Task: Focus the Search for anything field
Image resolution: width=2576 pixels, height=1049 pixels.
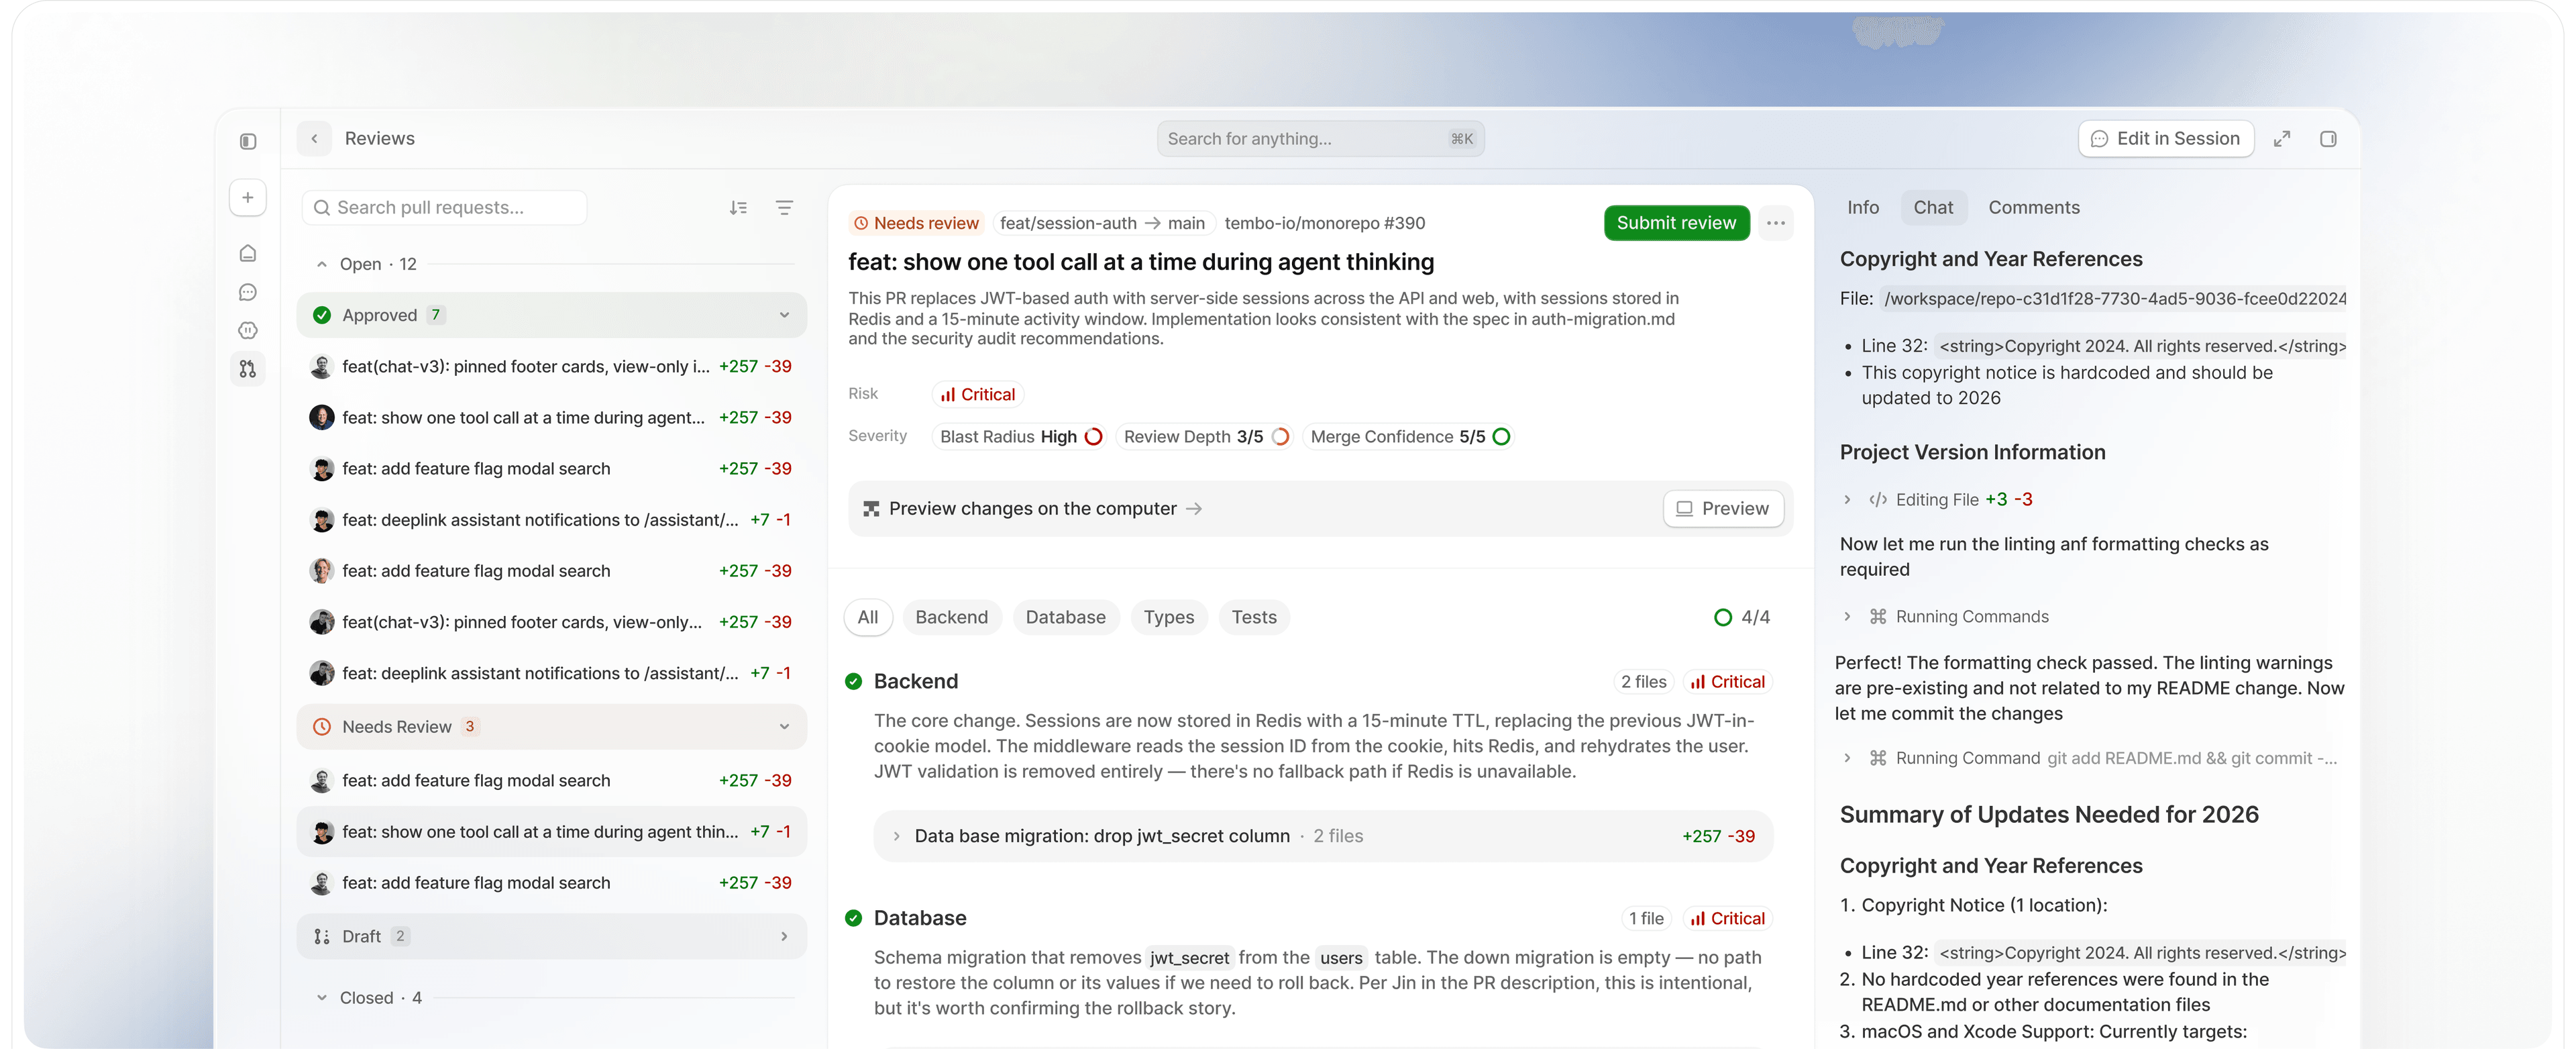Action: point(1320,139)
